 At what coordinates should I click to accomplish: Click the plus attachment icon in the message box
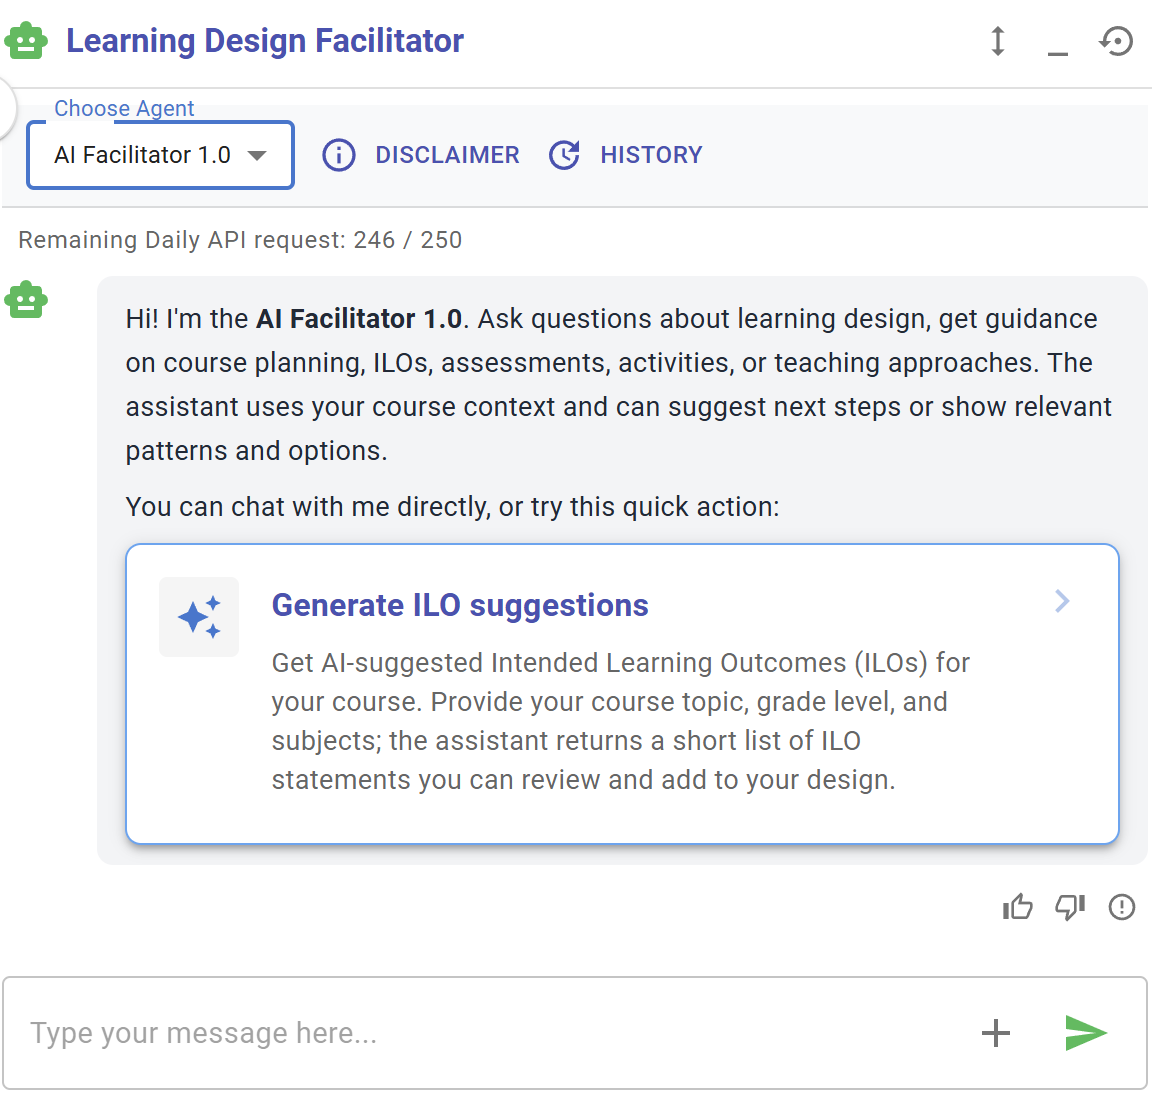point(996,1033)
